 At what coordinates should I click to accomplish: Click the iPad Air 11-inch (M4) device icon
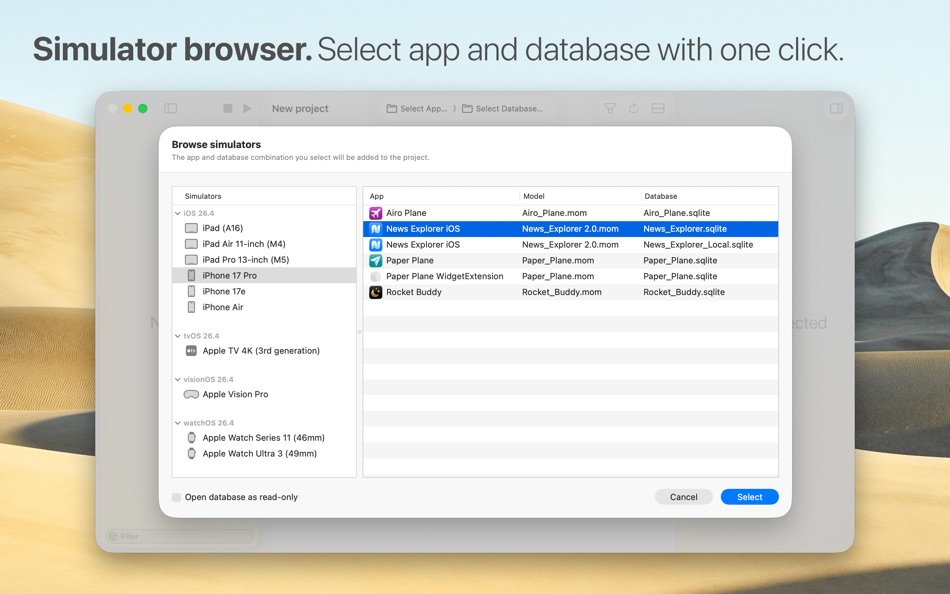click(191, 244)
